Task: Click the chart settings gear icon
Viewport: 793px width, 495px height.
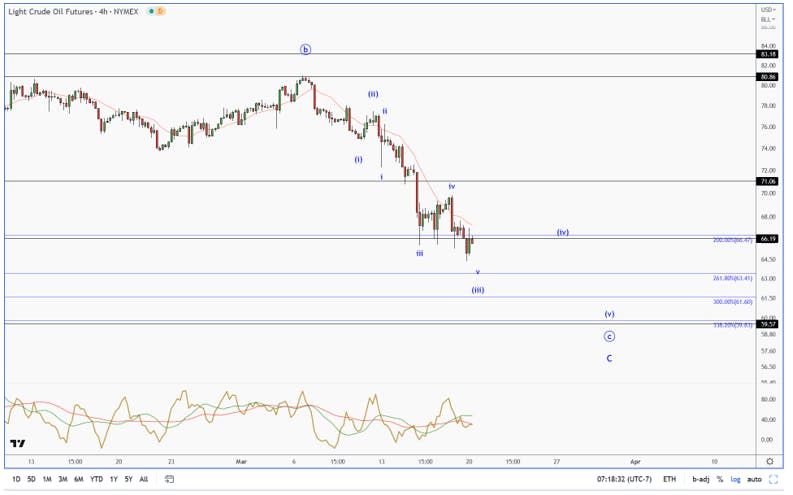Action: [x=770, y=461]
